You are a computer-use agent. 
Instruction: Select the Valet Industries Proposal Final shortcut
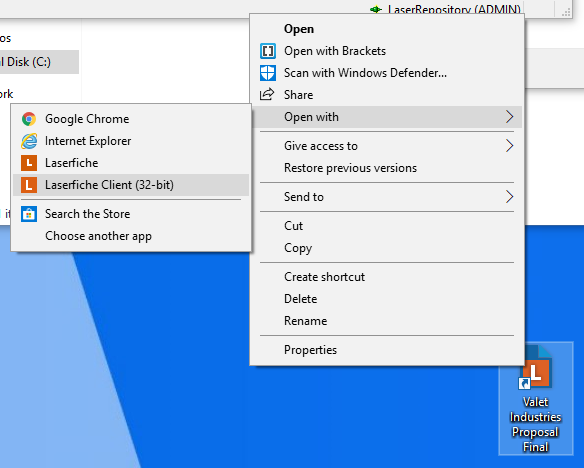pos(536,398)
